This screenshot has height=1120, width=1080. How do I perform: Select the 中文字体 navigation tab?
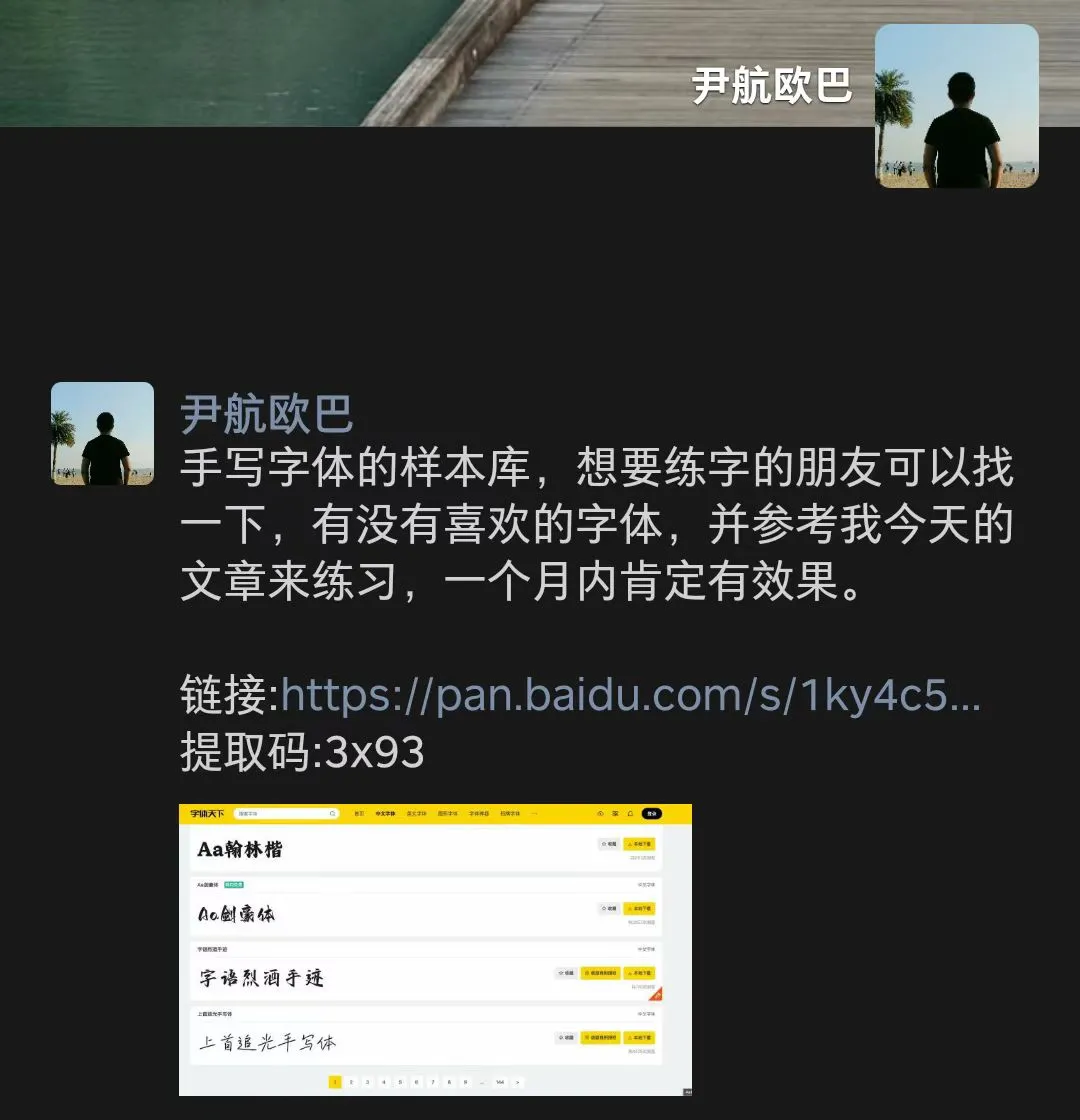[385, 814]
